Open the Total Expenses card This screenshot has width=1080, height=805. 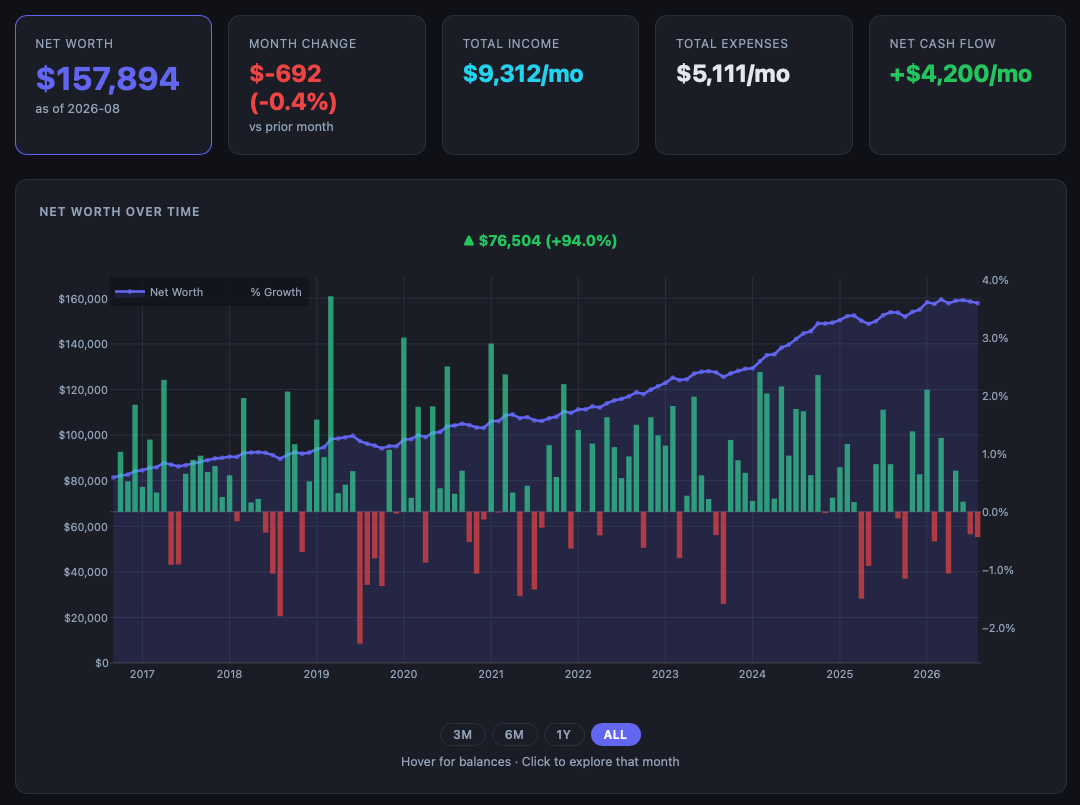pyautogui.click(x=754, y=85)
